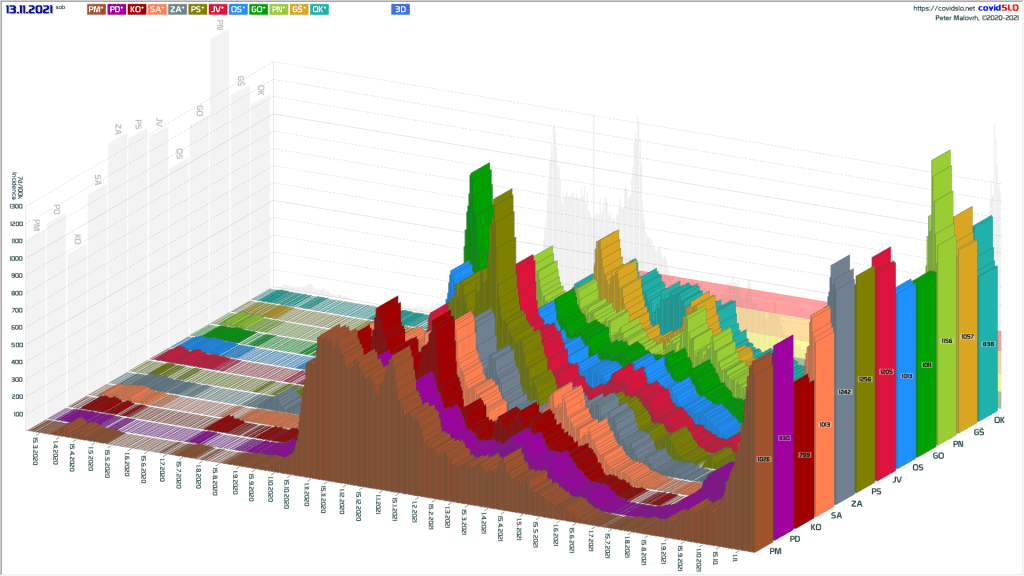Toggle the PS region series
The image size is (1024, 576).
point(198,9)
